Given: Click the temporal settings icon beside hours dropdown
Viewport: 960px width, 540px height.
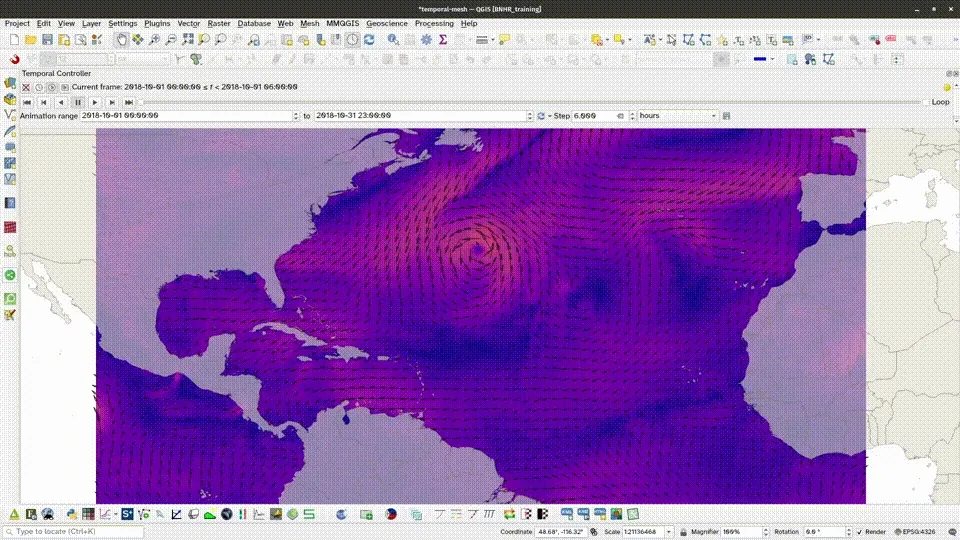Looking at the screenshot, I should 726,116.
